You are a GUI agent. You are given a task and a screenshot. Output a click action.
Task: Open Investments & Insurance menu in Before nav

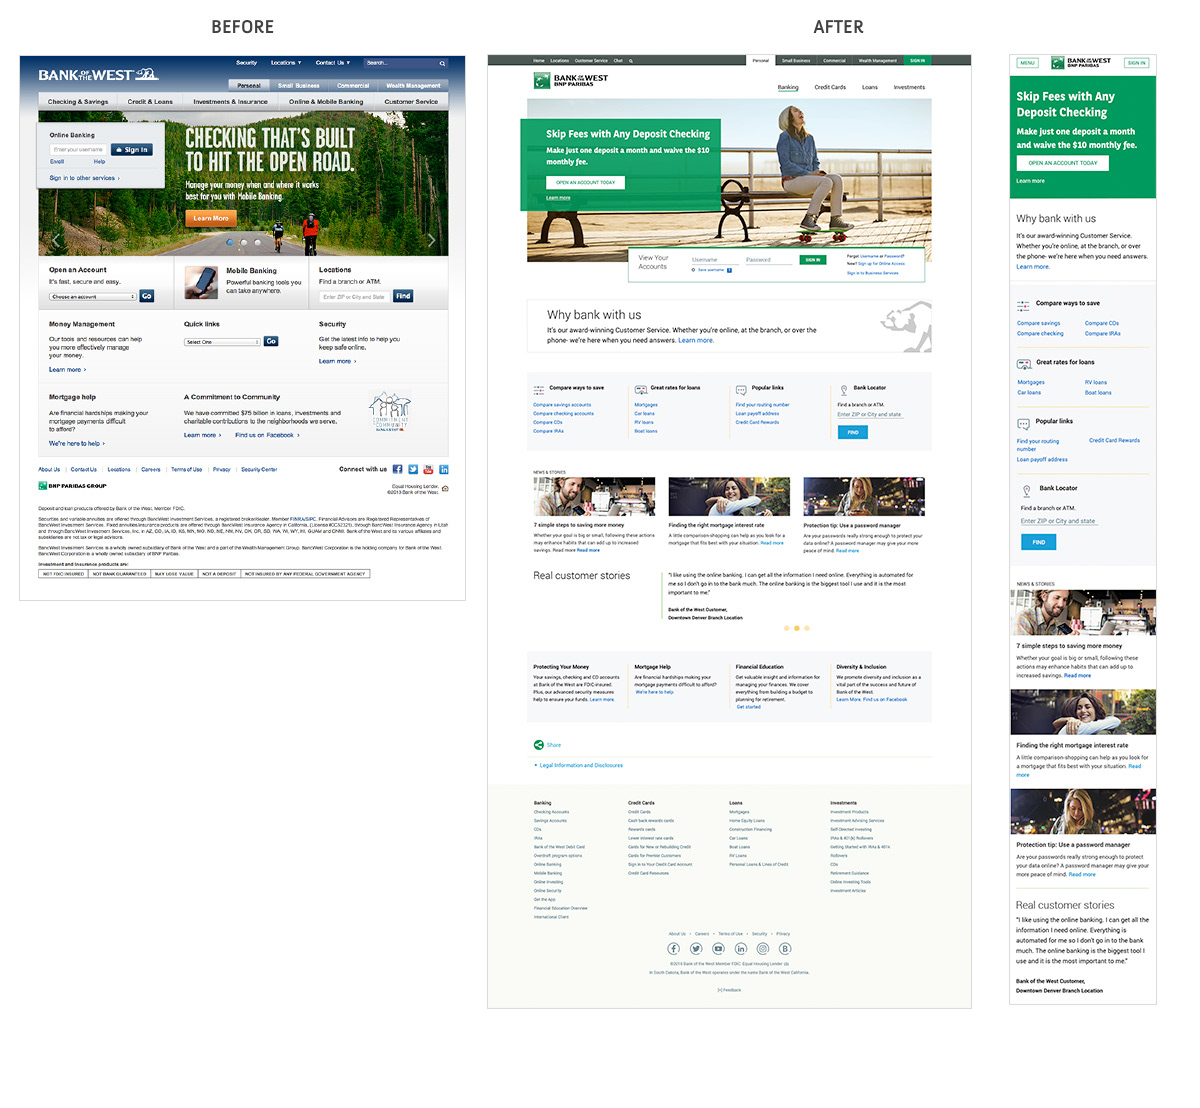[x=231, y=101]
